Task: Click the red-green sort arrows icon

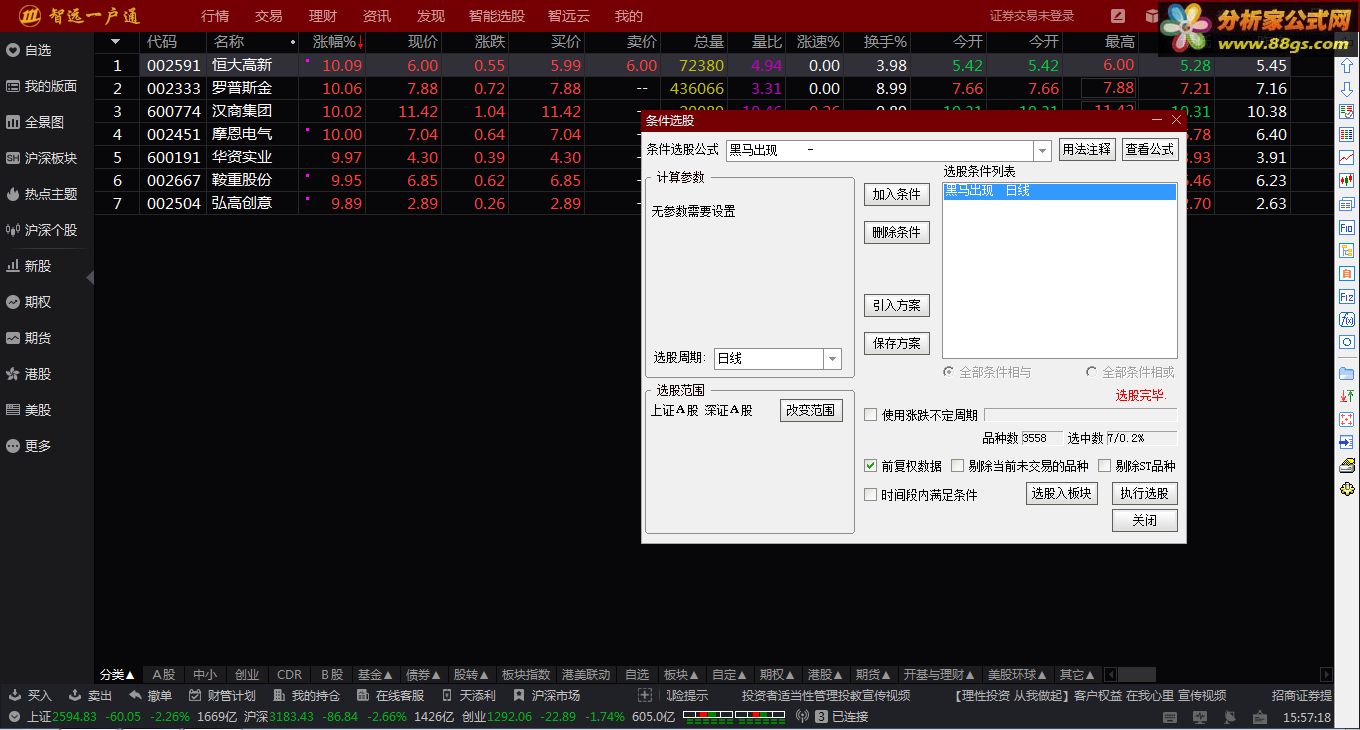Action: [x=1347, y=396]
